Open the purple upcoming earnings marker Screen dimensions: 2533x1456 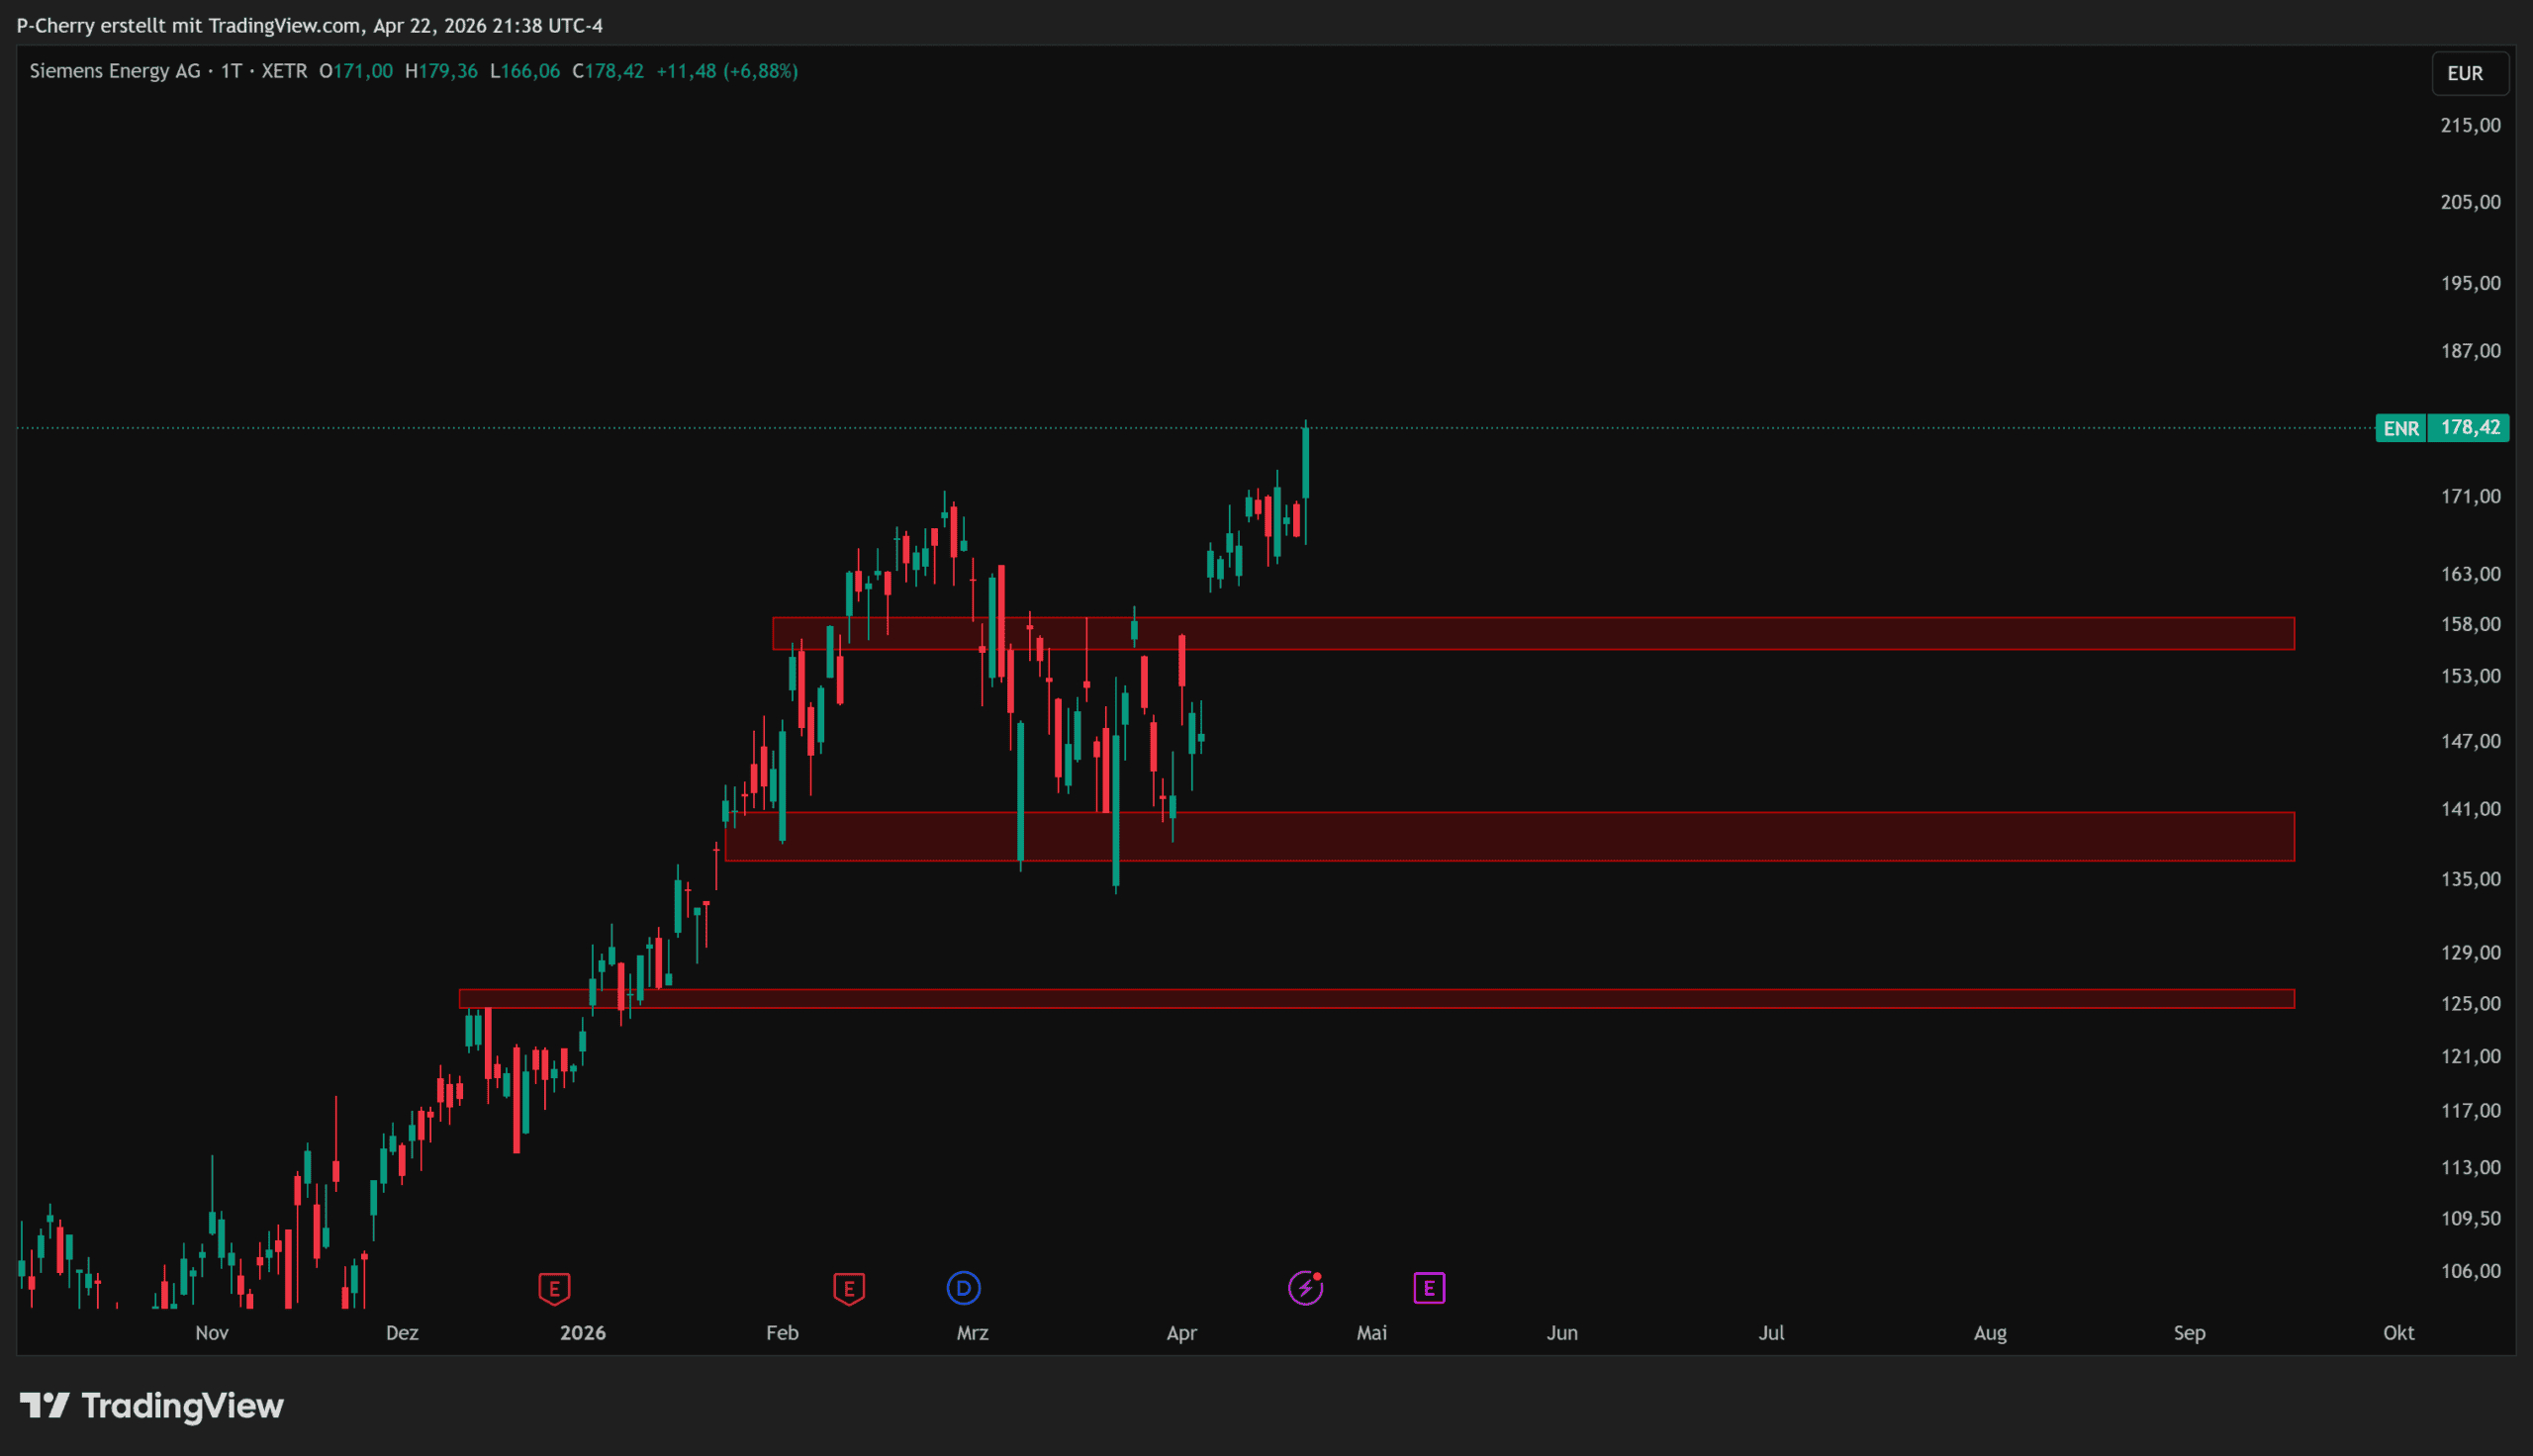pyautogui.click(x=1429, y=1288)
